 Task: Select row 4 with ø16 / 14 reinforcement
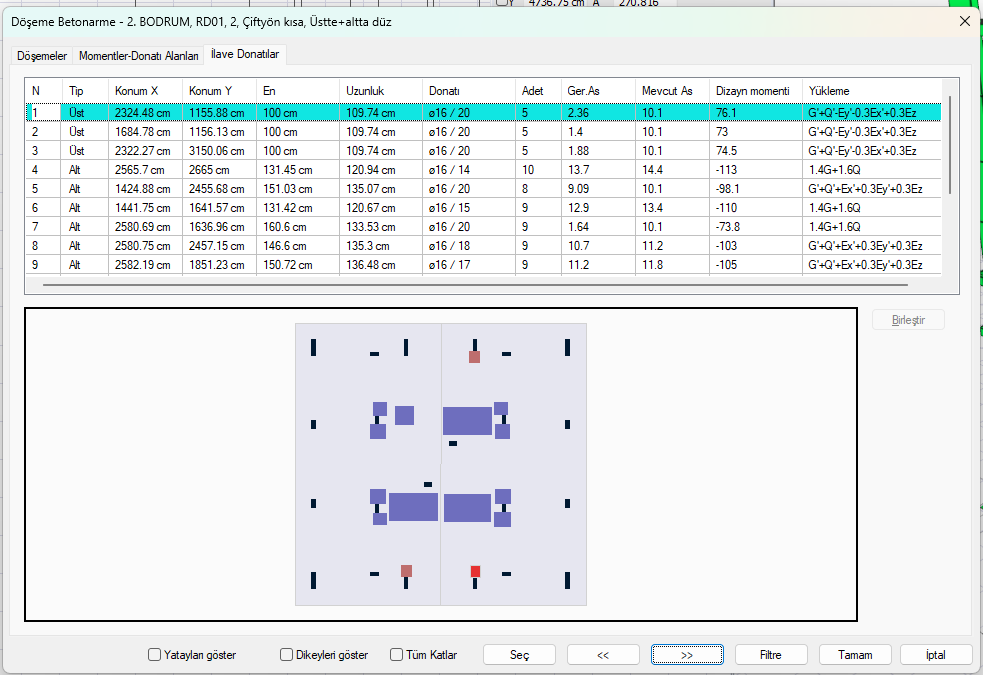(483, 170)
